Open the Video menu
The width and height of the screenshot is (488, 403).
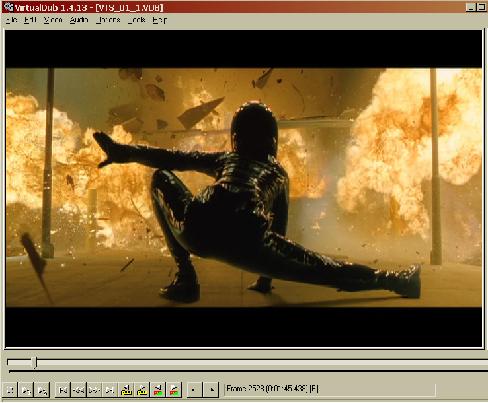pos(53,20)
